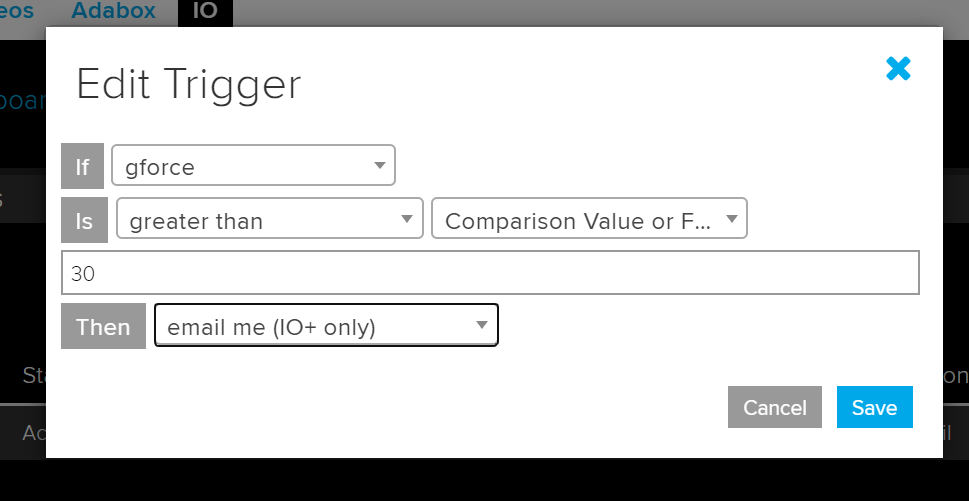This screenshot has height=501, width=969.
Task: Click the partially visible Videos nav tab
Action: (x=16, y=12)
